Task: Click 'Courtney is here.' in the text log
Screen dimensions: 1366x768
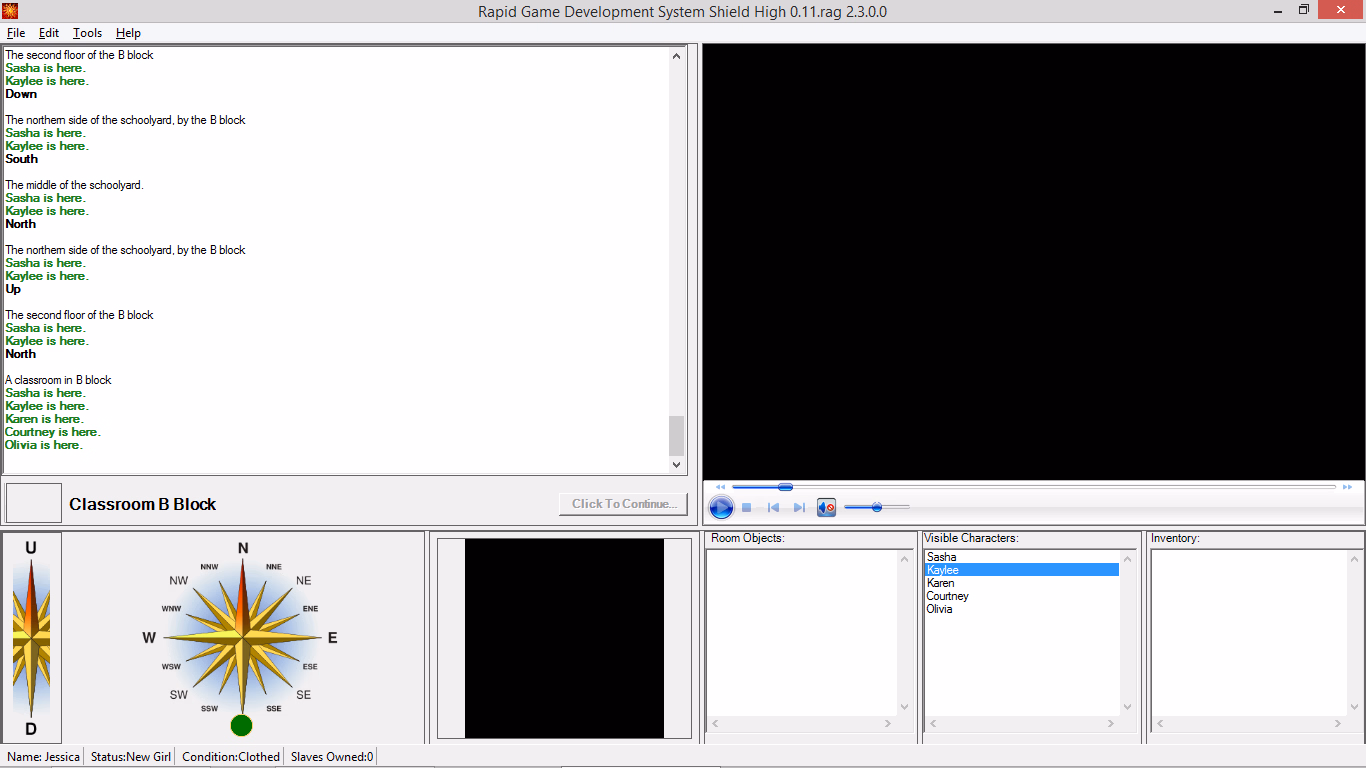Action: click(53, 432)
